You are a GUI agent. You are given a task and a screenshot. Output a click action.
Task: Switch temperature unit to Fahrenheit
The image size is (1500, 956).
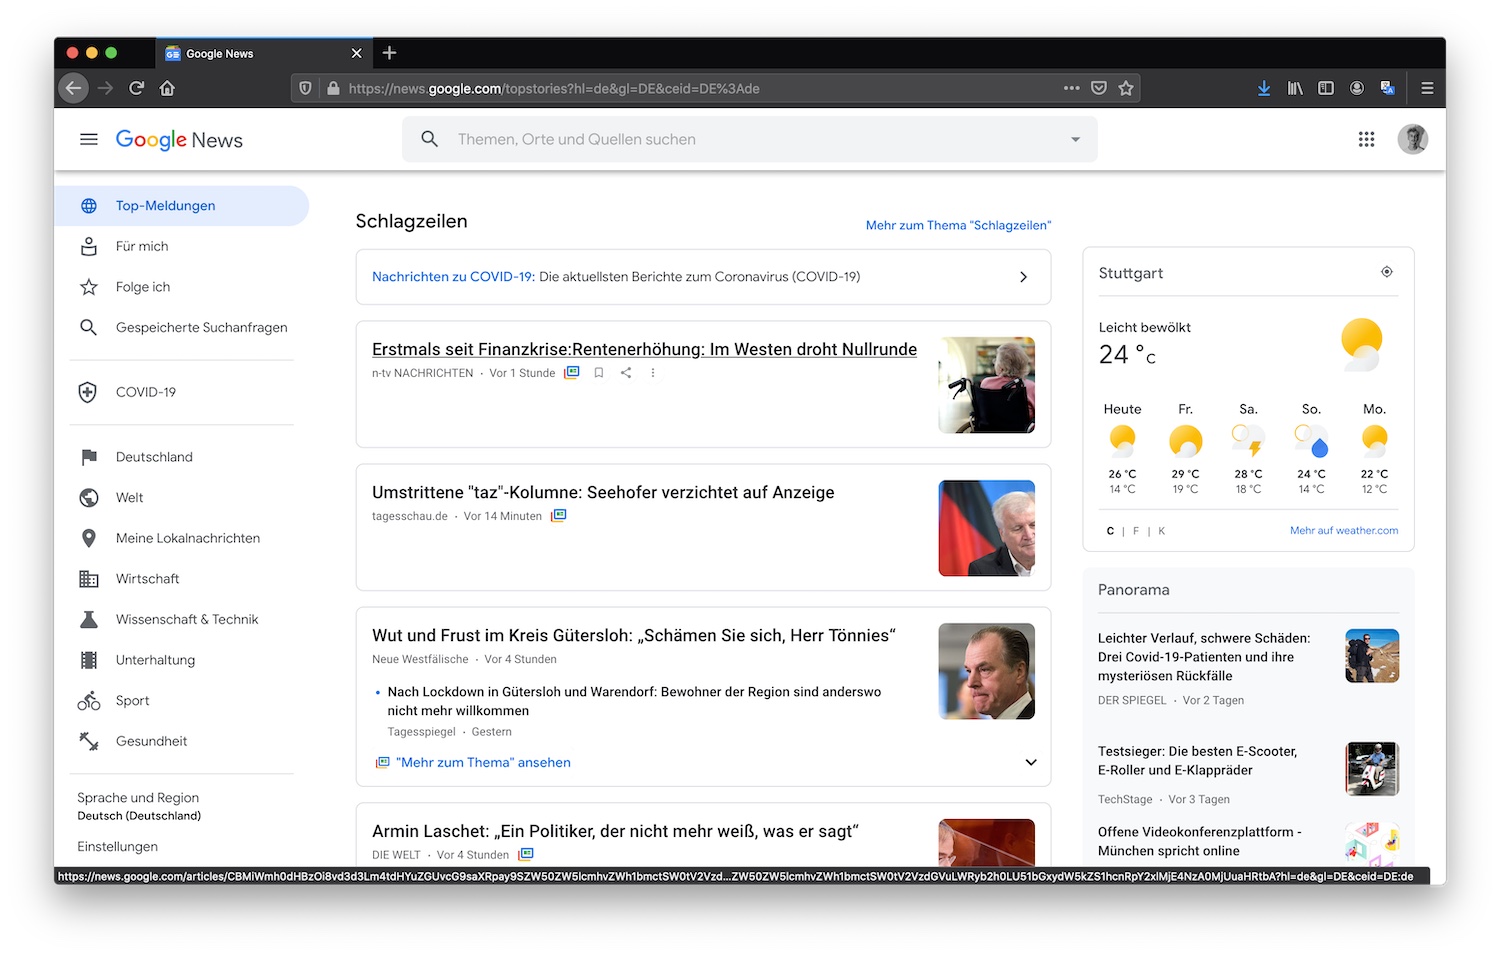pyautogui.click(x=1136, y=531)
